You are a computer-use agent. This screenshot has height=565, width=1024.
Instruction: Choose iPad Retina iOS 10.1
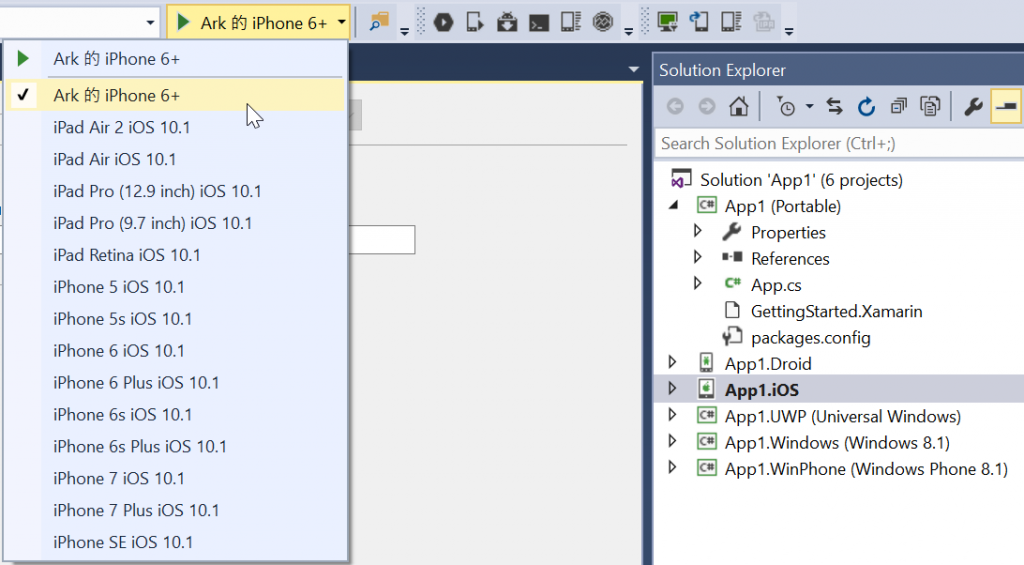[176, 255]
